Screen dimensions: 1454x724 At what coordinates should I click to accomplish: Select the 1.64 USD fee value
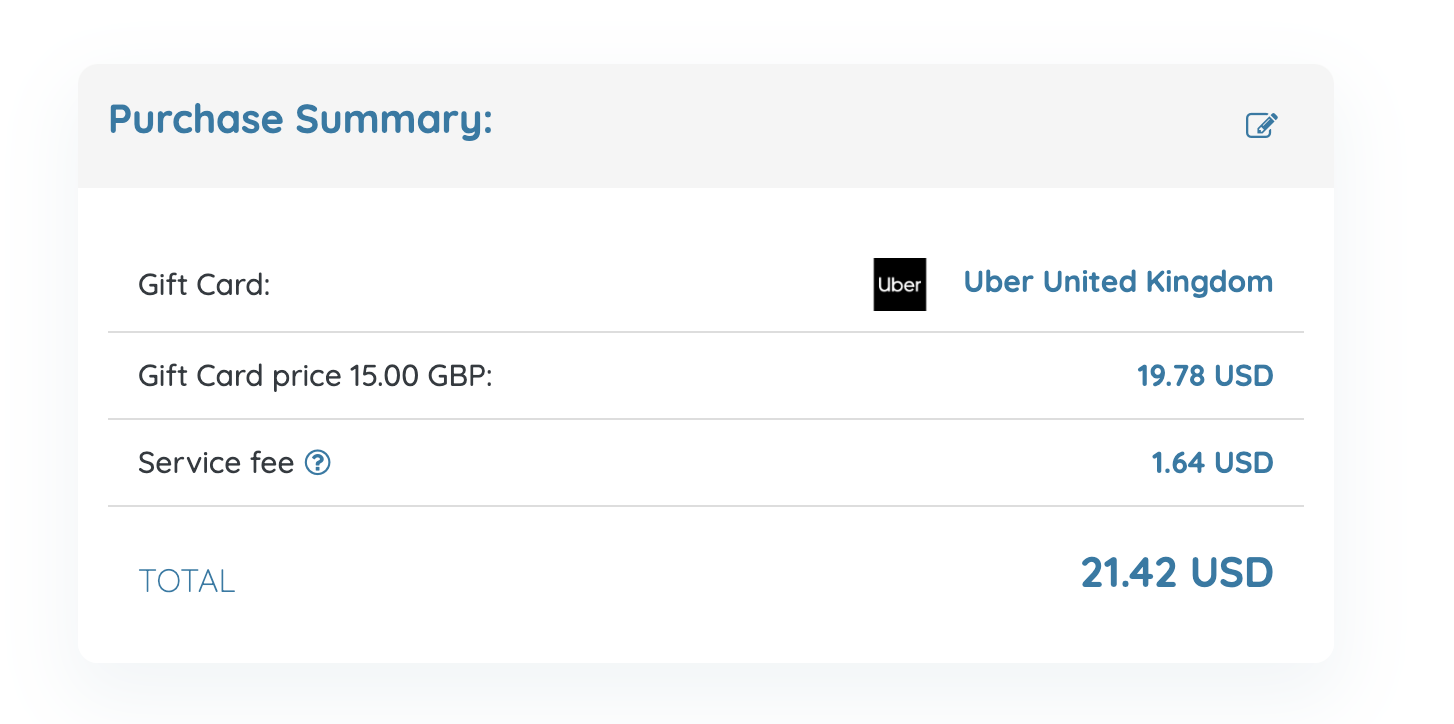[1213, 463]
